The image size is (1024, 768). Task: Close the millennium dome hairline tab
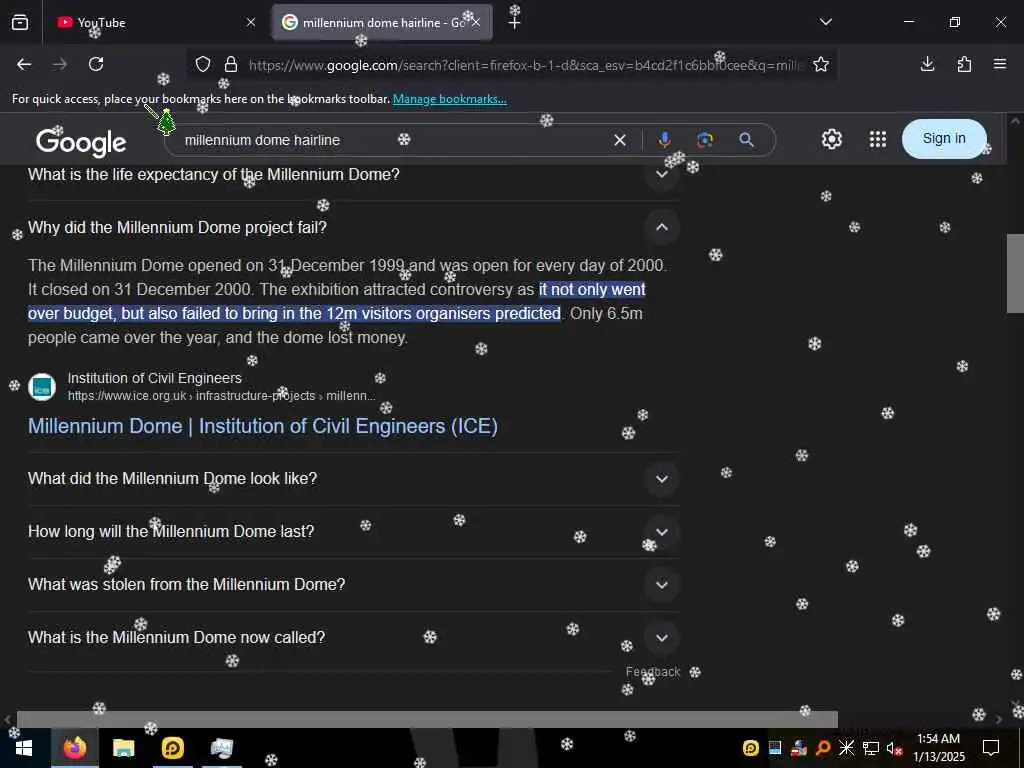click(x=476, y=23)
